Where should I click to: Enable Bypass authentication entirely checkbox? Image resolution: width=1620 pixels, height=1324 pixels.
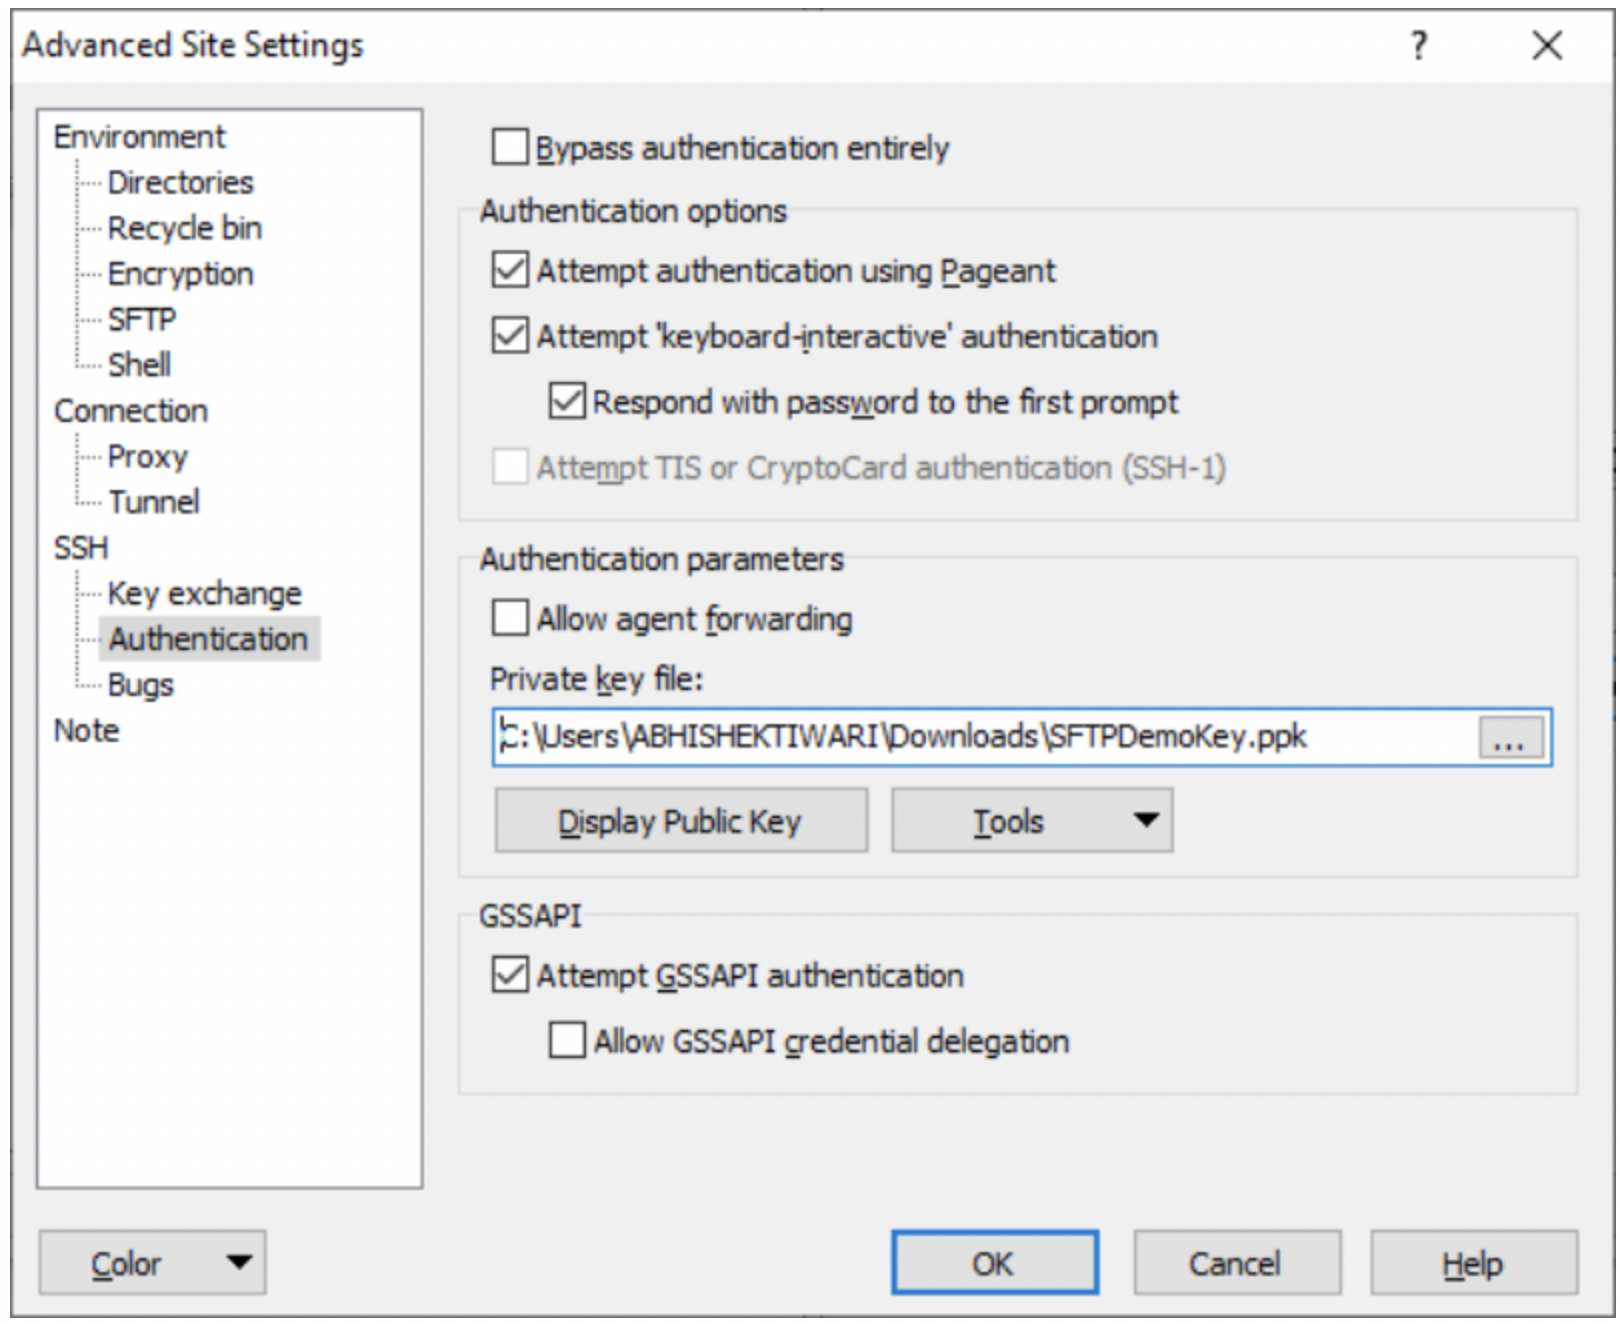(510, 148)
